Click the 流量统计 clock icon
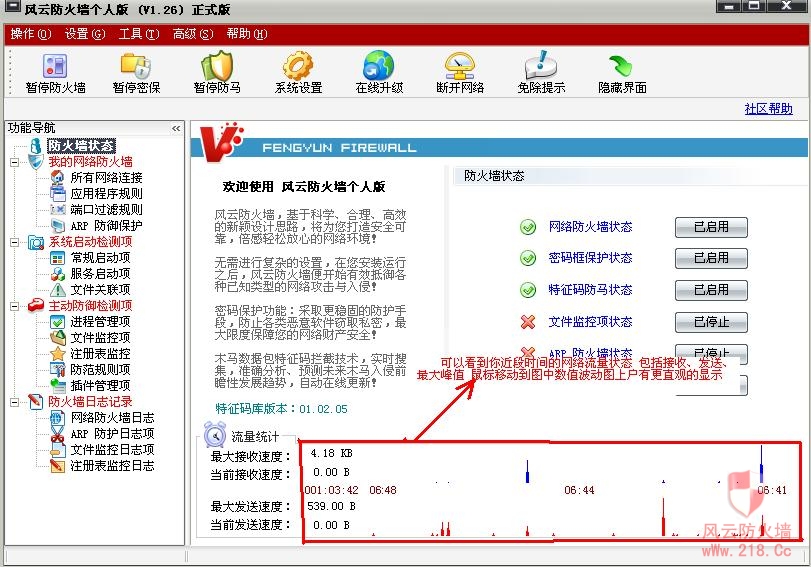The width and height of the screenshot is (811, 567). pos(214,435)
